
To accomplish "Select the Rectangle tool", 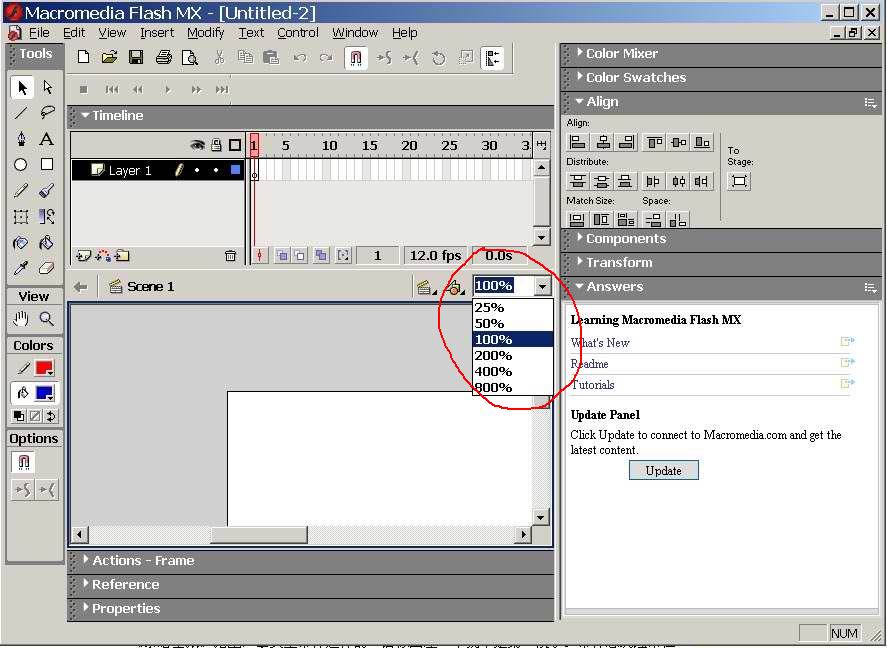I will (x=48, y=165).
